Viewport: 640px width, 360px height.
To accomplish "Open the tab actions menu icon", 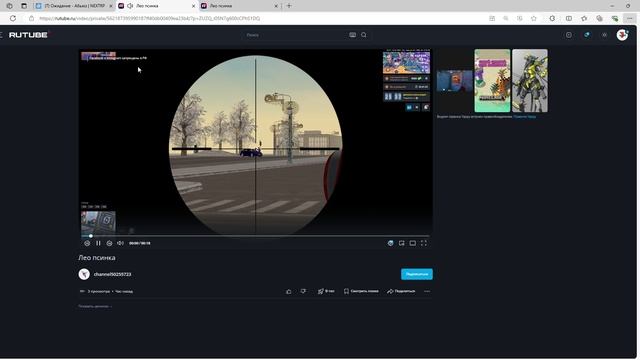I will coord(24,6).
